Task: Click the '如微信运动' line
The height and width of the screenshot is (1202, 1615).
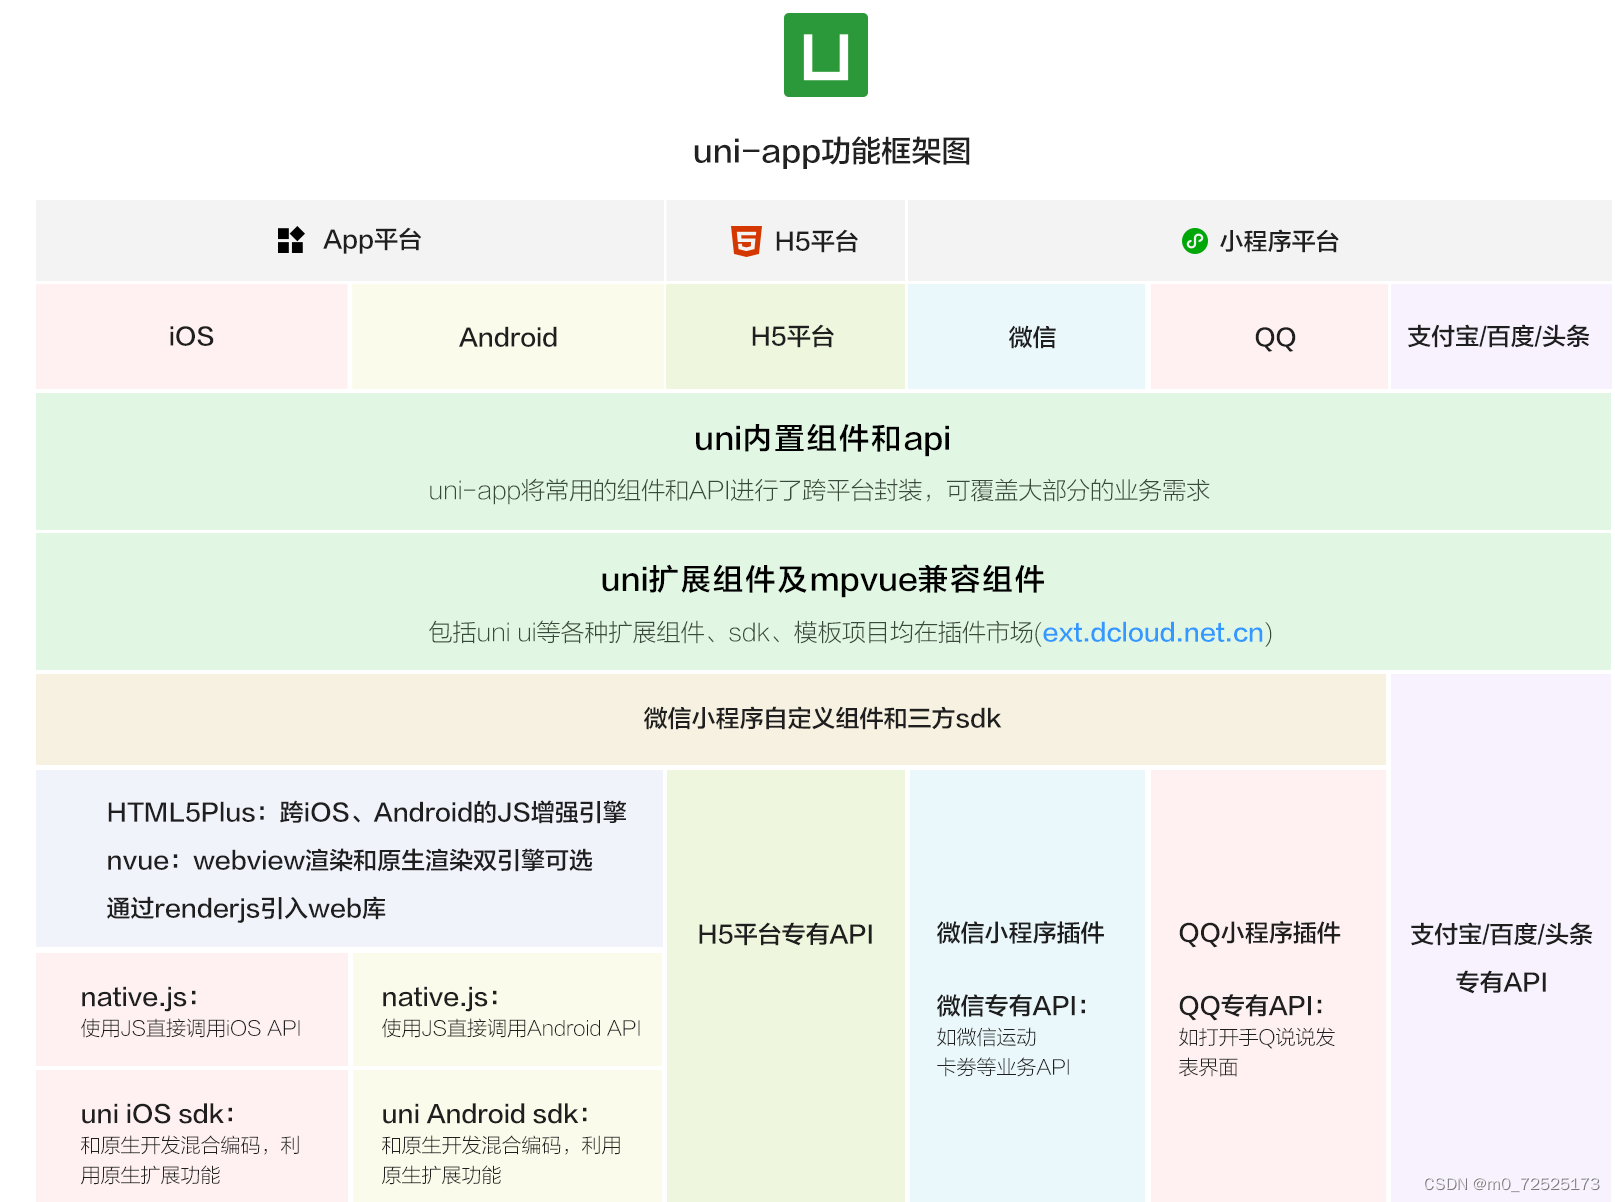Action: pyautogui.click(x=986, y=1037)
